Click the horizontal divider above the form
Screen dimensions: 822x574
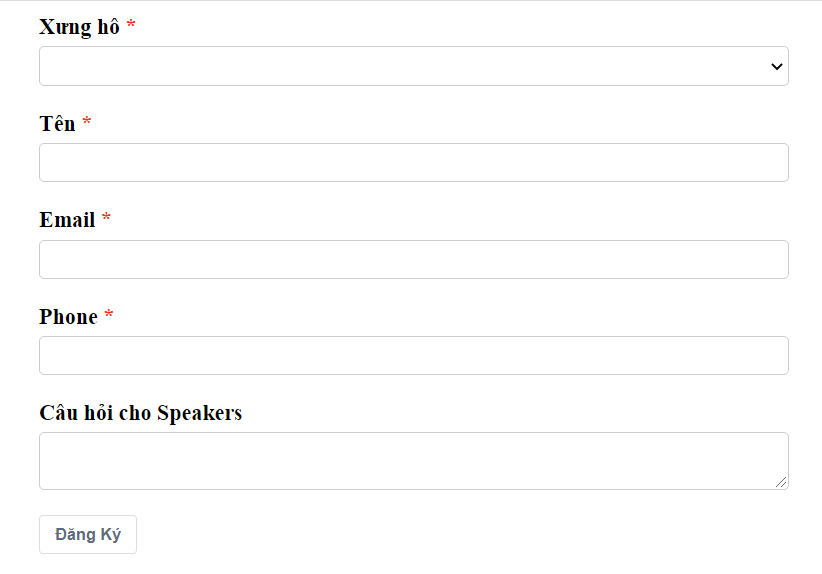[x=411, y=1]
